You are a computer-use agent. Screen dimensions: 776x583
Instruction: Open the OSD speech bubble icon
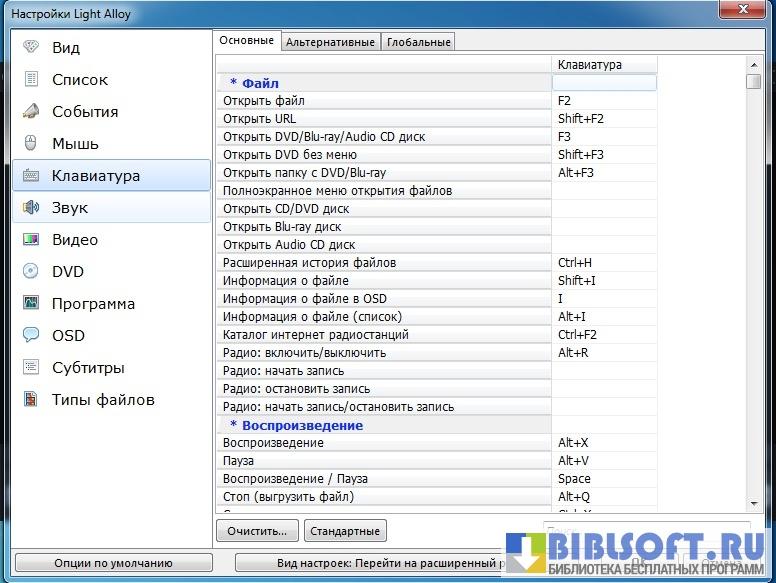tap(32, 335)
